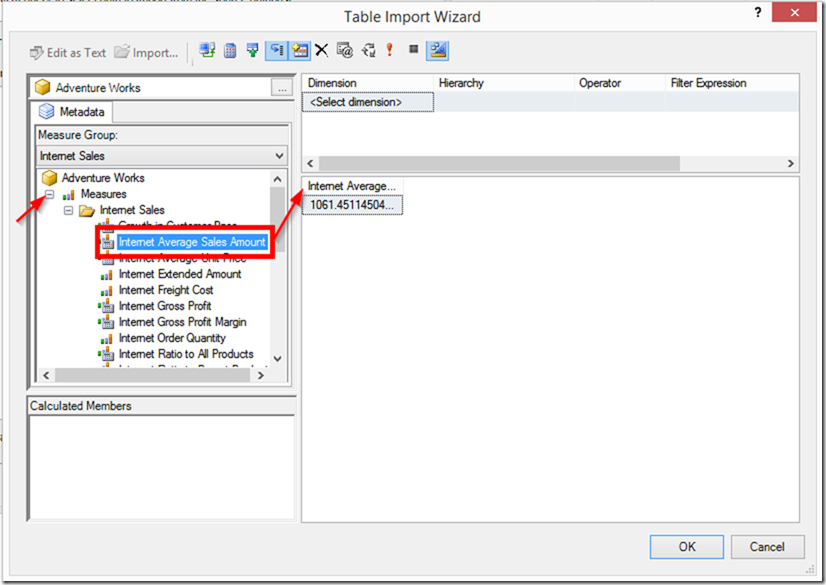Image resolution: width=826 pixels, height=585 pixels.
Task: Click the Operator column header
Action: pos(620,83)
